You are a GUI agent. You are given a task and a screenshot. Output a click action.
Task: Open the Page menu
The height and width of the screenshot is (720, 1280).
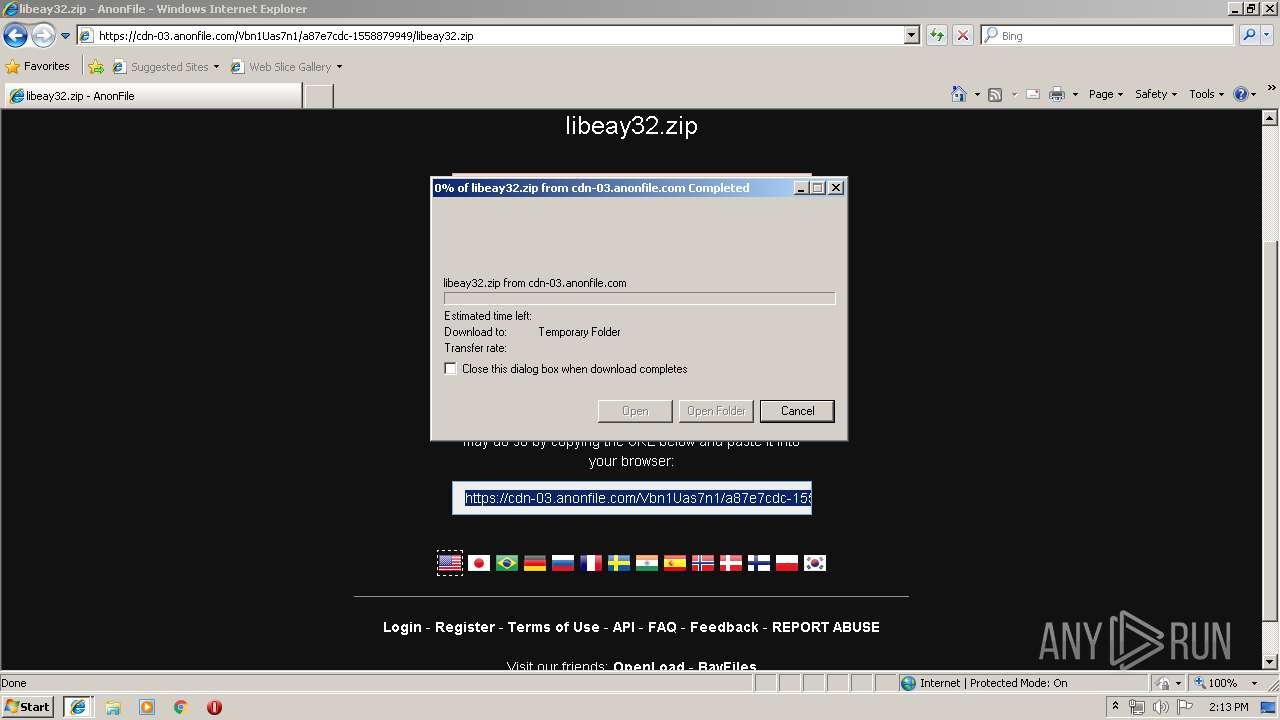pos(1105,94)
